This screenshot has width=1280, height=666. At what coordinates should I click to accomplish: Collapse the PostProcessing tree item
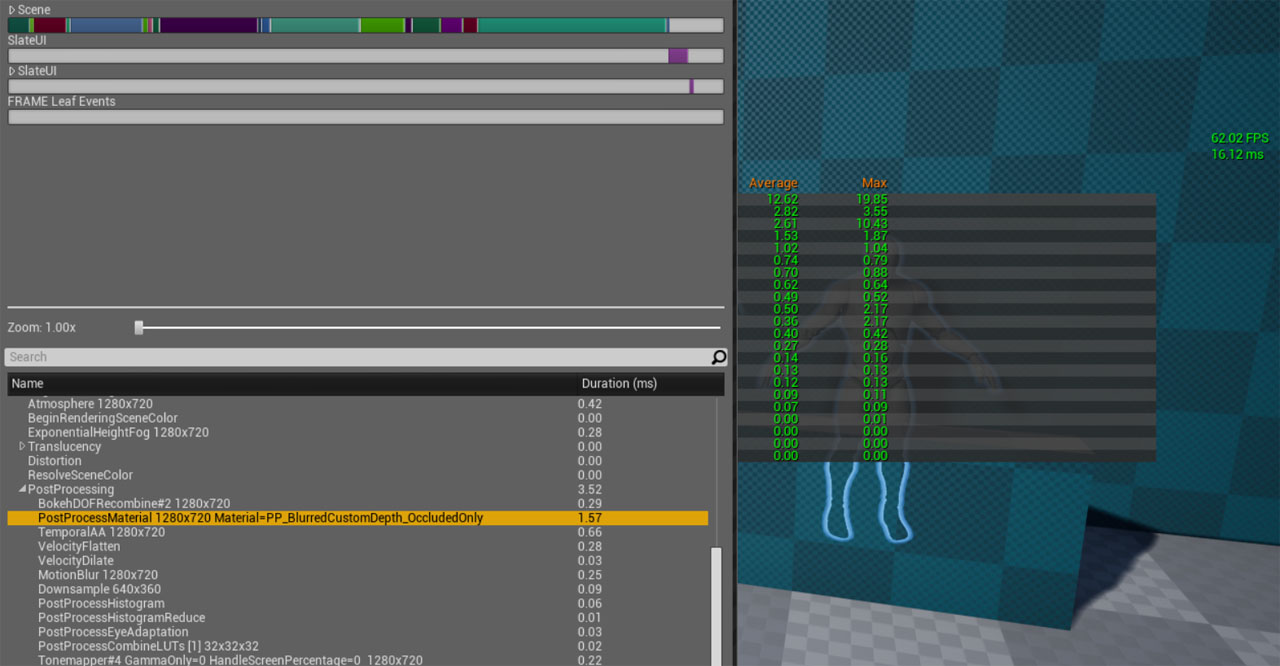coord(22,490)
